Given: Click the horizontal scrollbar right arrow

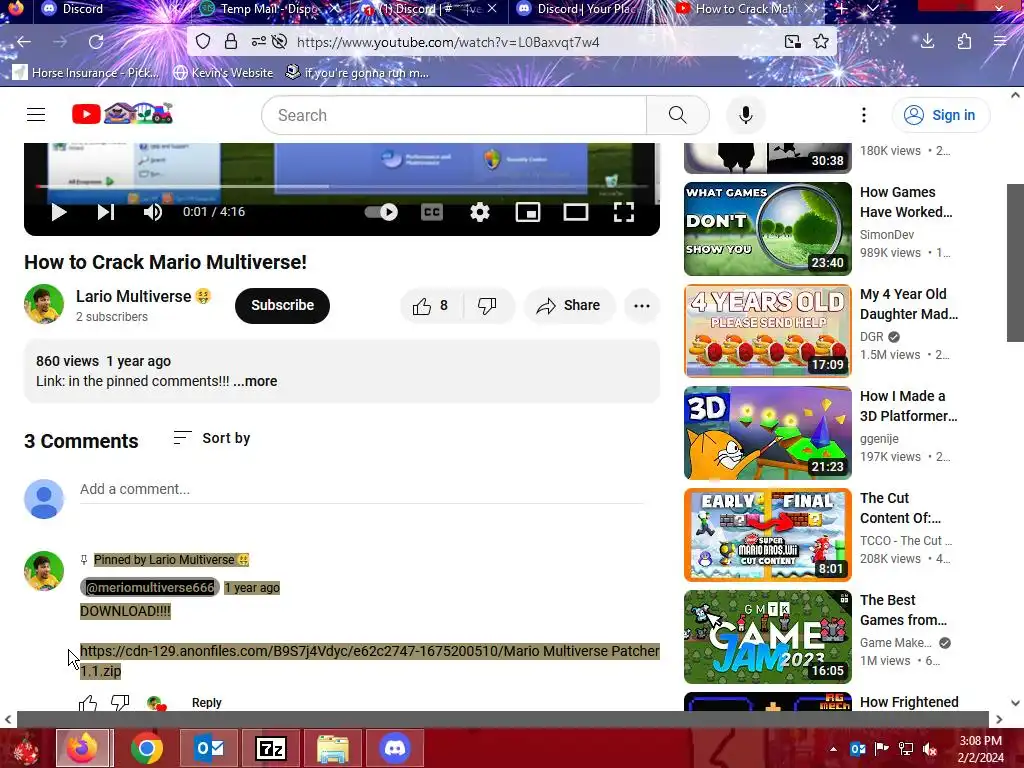Looking at the screenshot, I should coord(999,720).
